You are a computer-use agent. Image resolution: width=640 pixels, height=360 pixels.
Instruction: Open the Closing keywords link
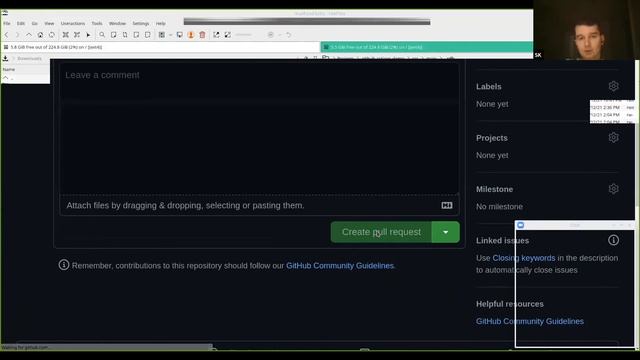tap(524, 258)
